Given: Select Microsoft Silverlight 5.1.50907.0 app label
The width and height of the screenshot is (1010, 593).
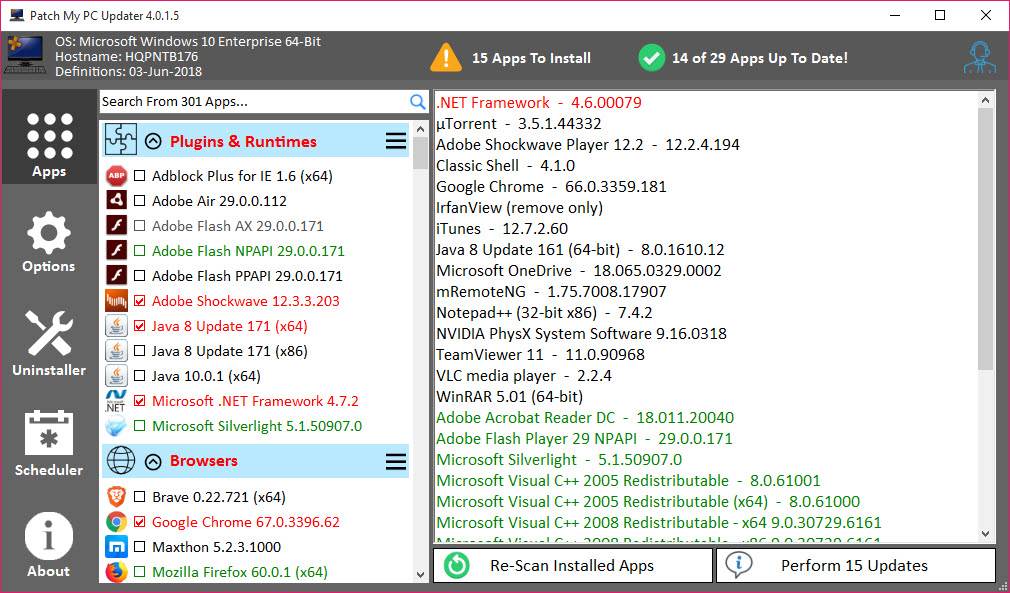Looking at the screenshot, I should click(x=257, y=426).
